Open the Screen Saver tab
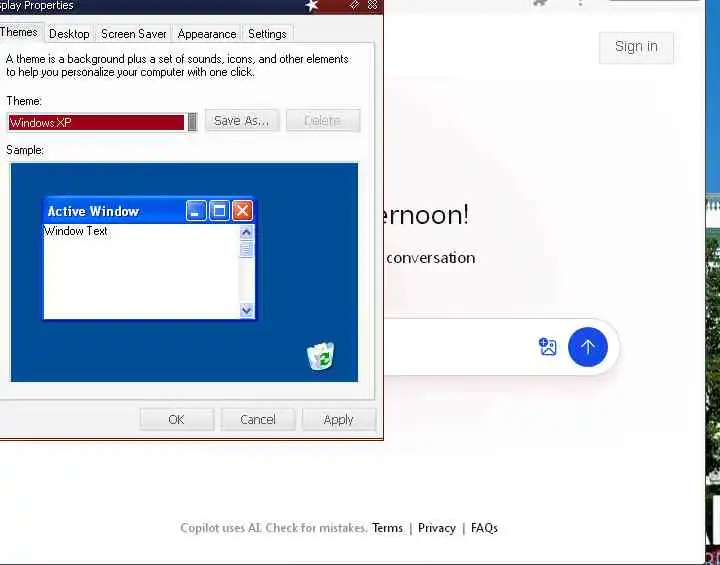The width and height of the screenshot is (720, 565). 134,34
